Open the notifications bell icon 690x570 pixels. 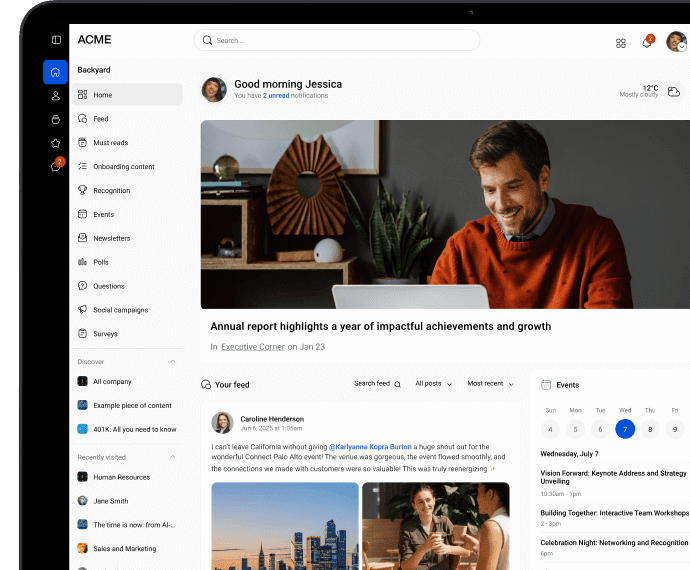coord(647,43)
